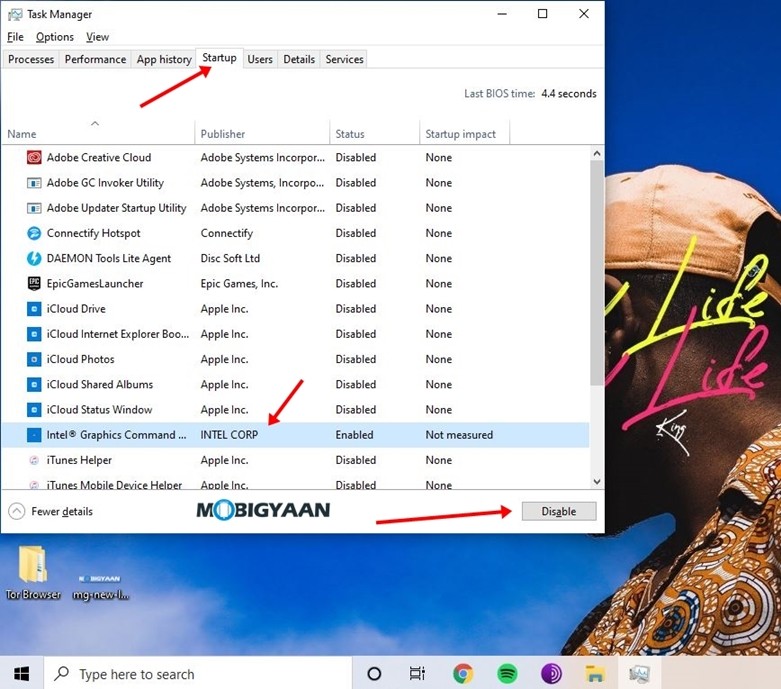The image size is (781, 689).
Task: Click the Connectify Hotspot icon
Action: (x=34, y=233)
